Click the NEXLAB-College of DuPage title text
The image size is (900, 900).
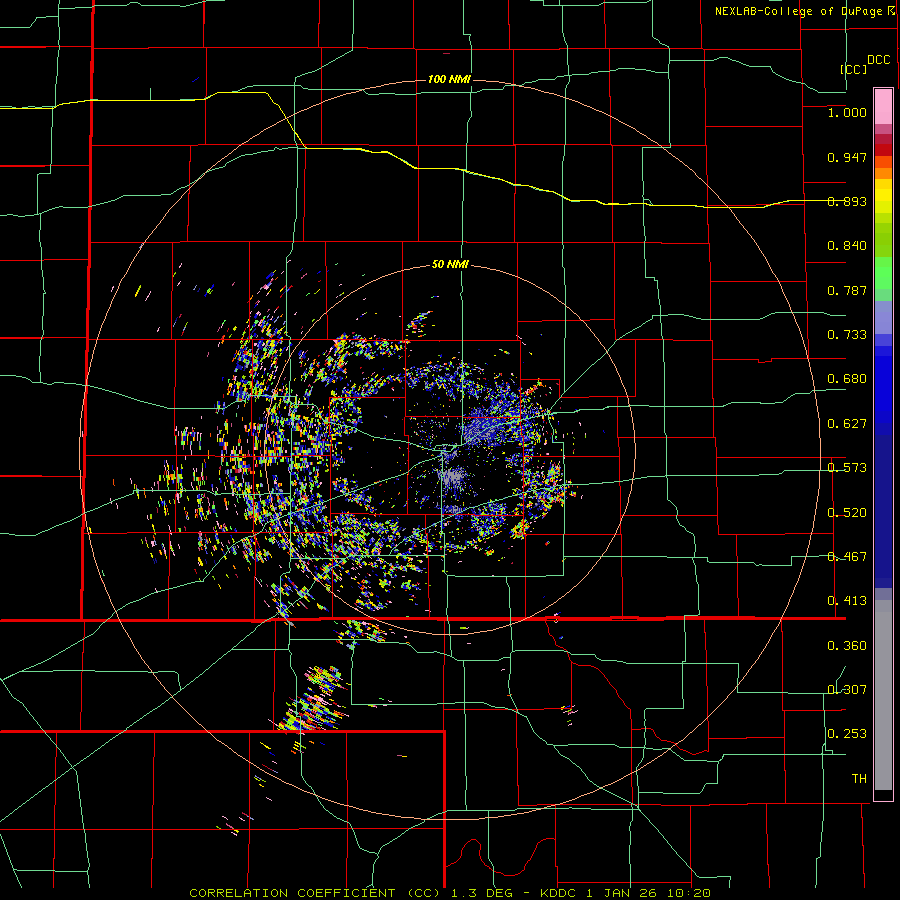click(801, 11)
